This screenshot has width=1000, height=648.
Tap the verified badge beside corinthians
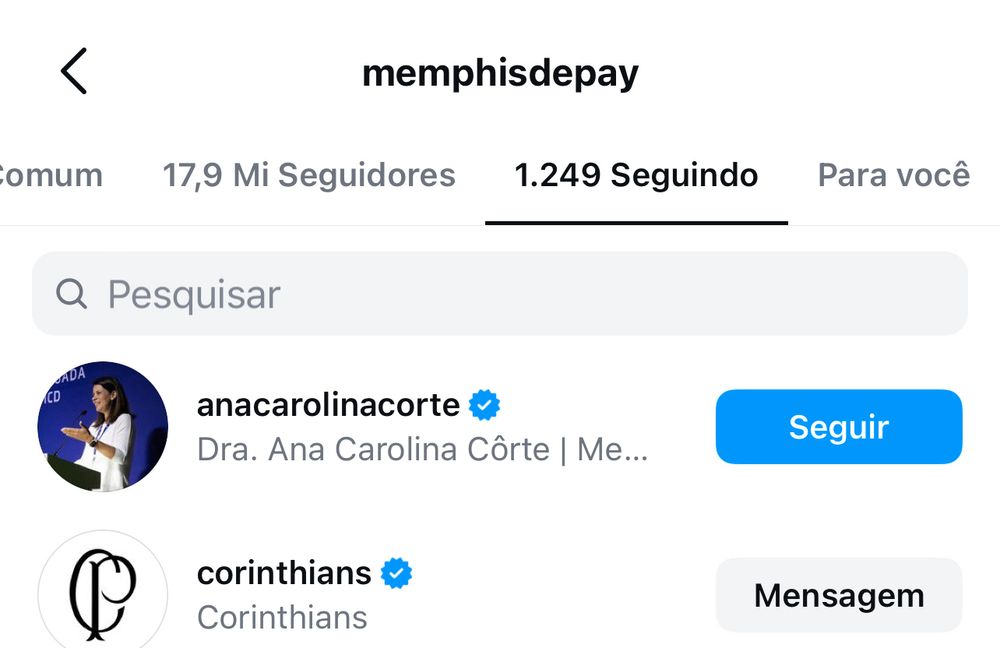pos(397,573)
